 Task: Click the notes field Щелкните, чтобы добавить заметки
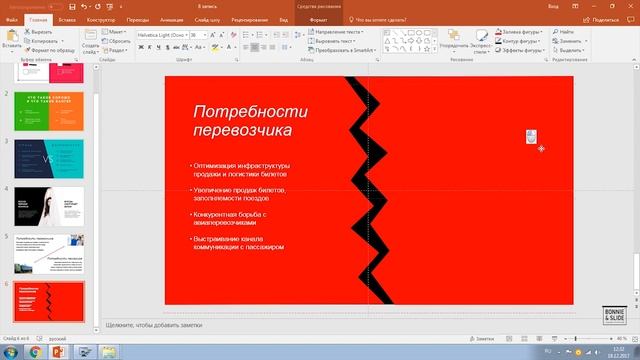[x=154, y=325]
